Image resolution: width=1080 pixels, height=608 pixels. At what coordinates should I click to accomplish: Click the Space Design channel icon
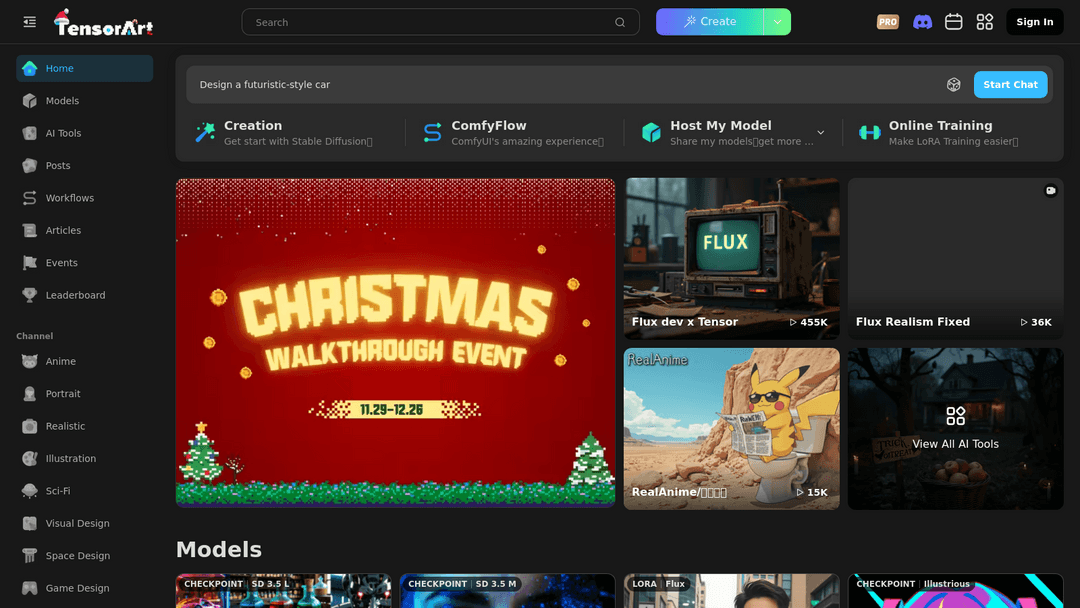pos(30,556)
